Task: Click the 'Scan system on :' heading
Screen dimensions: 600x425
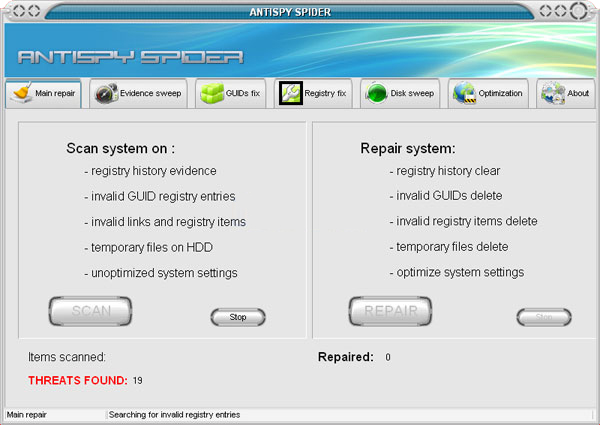Action: pos(121,148)
